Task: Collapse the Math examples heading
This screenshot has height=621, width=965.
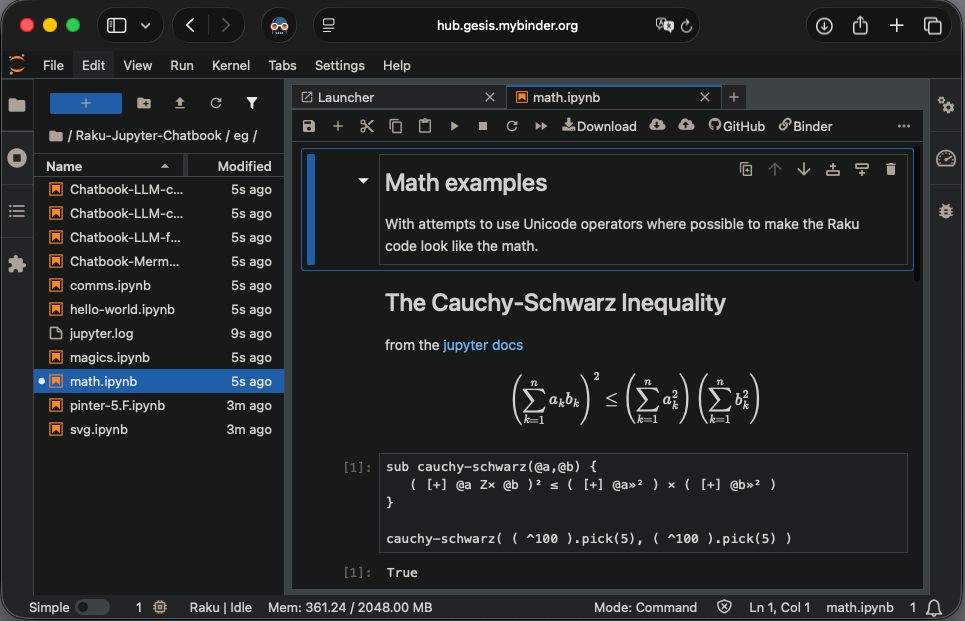Action: 364,182
